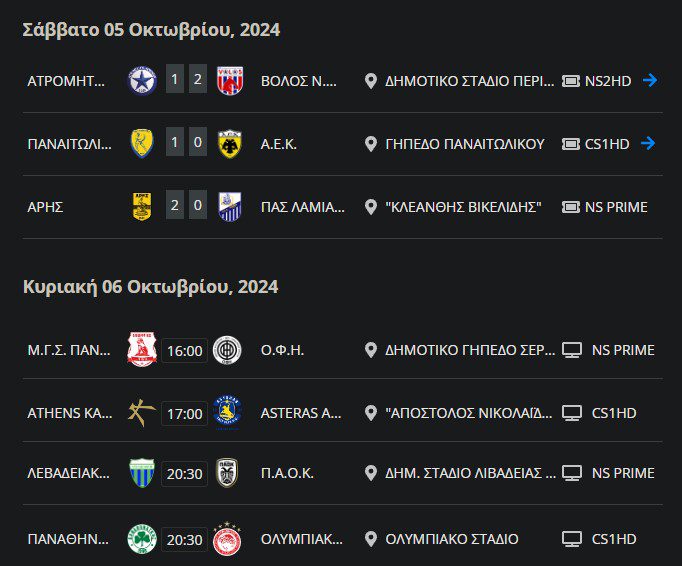Screen dimensions: 682x566
Task: Click the TV icon beside CS1HD for Panathinaikos match
Action: point(572,539)
